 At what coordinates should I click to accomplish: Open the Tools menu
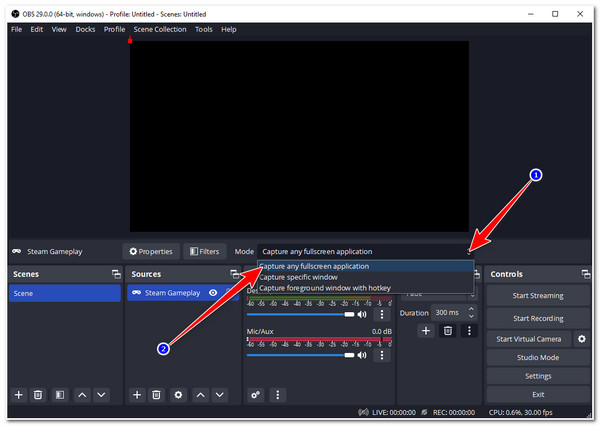(204, 29)
